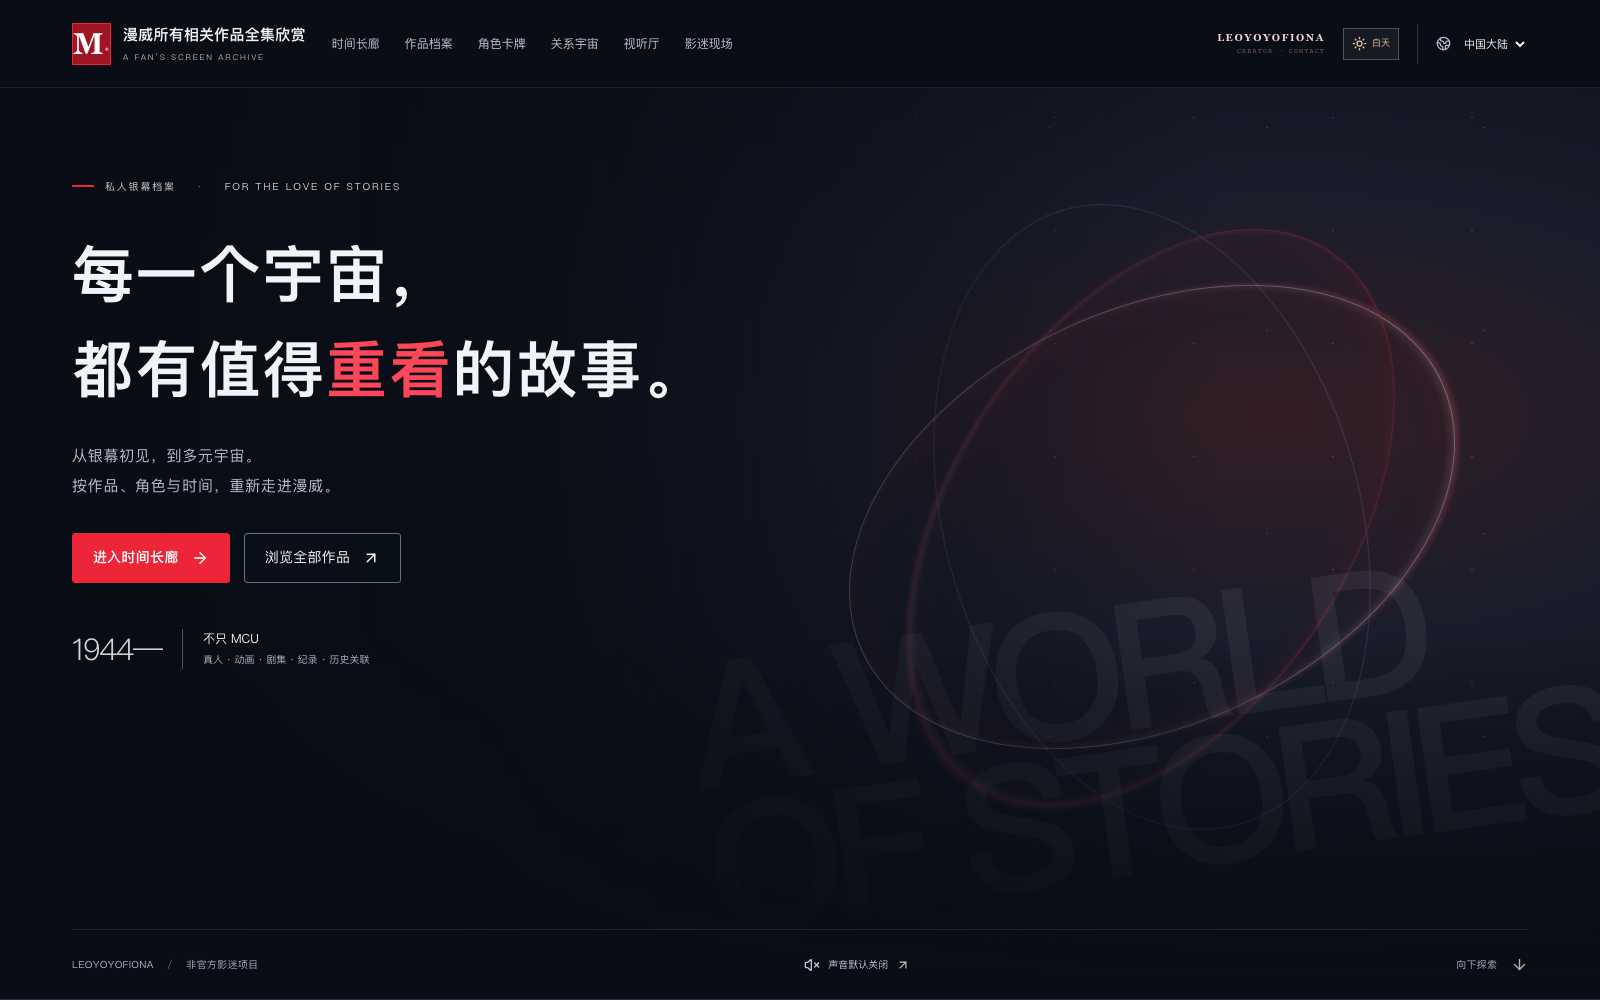
Task: Click the 浏览全部作品 outlined button
Action: pyautogui.click(x=322, y=558)
